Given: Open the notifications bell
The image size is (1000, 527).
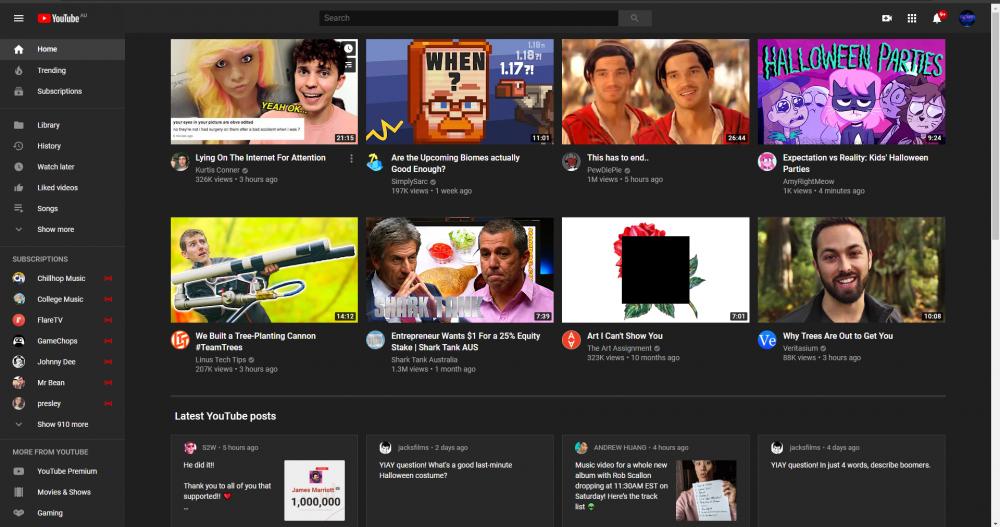Looking at the screenshot, I should coord(937,18).
